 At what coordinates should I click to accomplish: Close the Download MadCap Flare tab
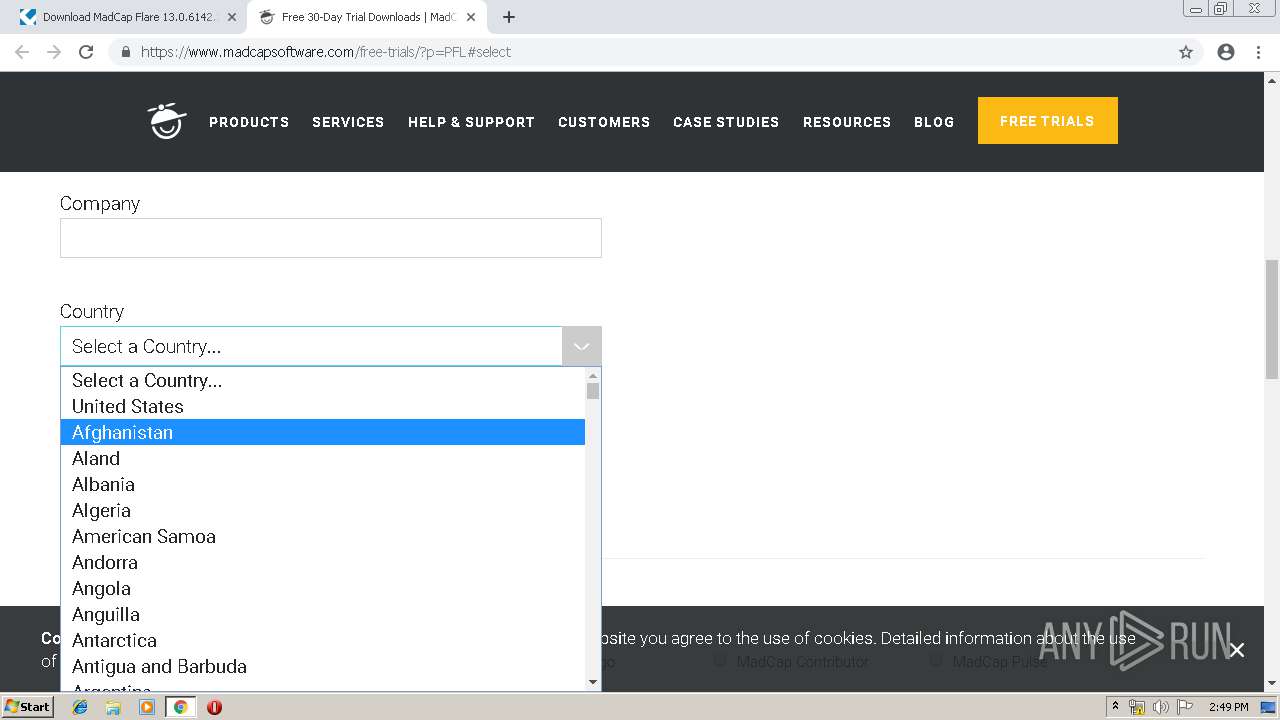click(232, 17)
